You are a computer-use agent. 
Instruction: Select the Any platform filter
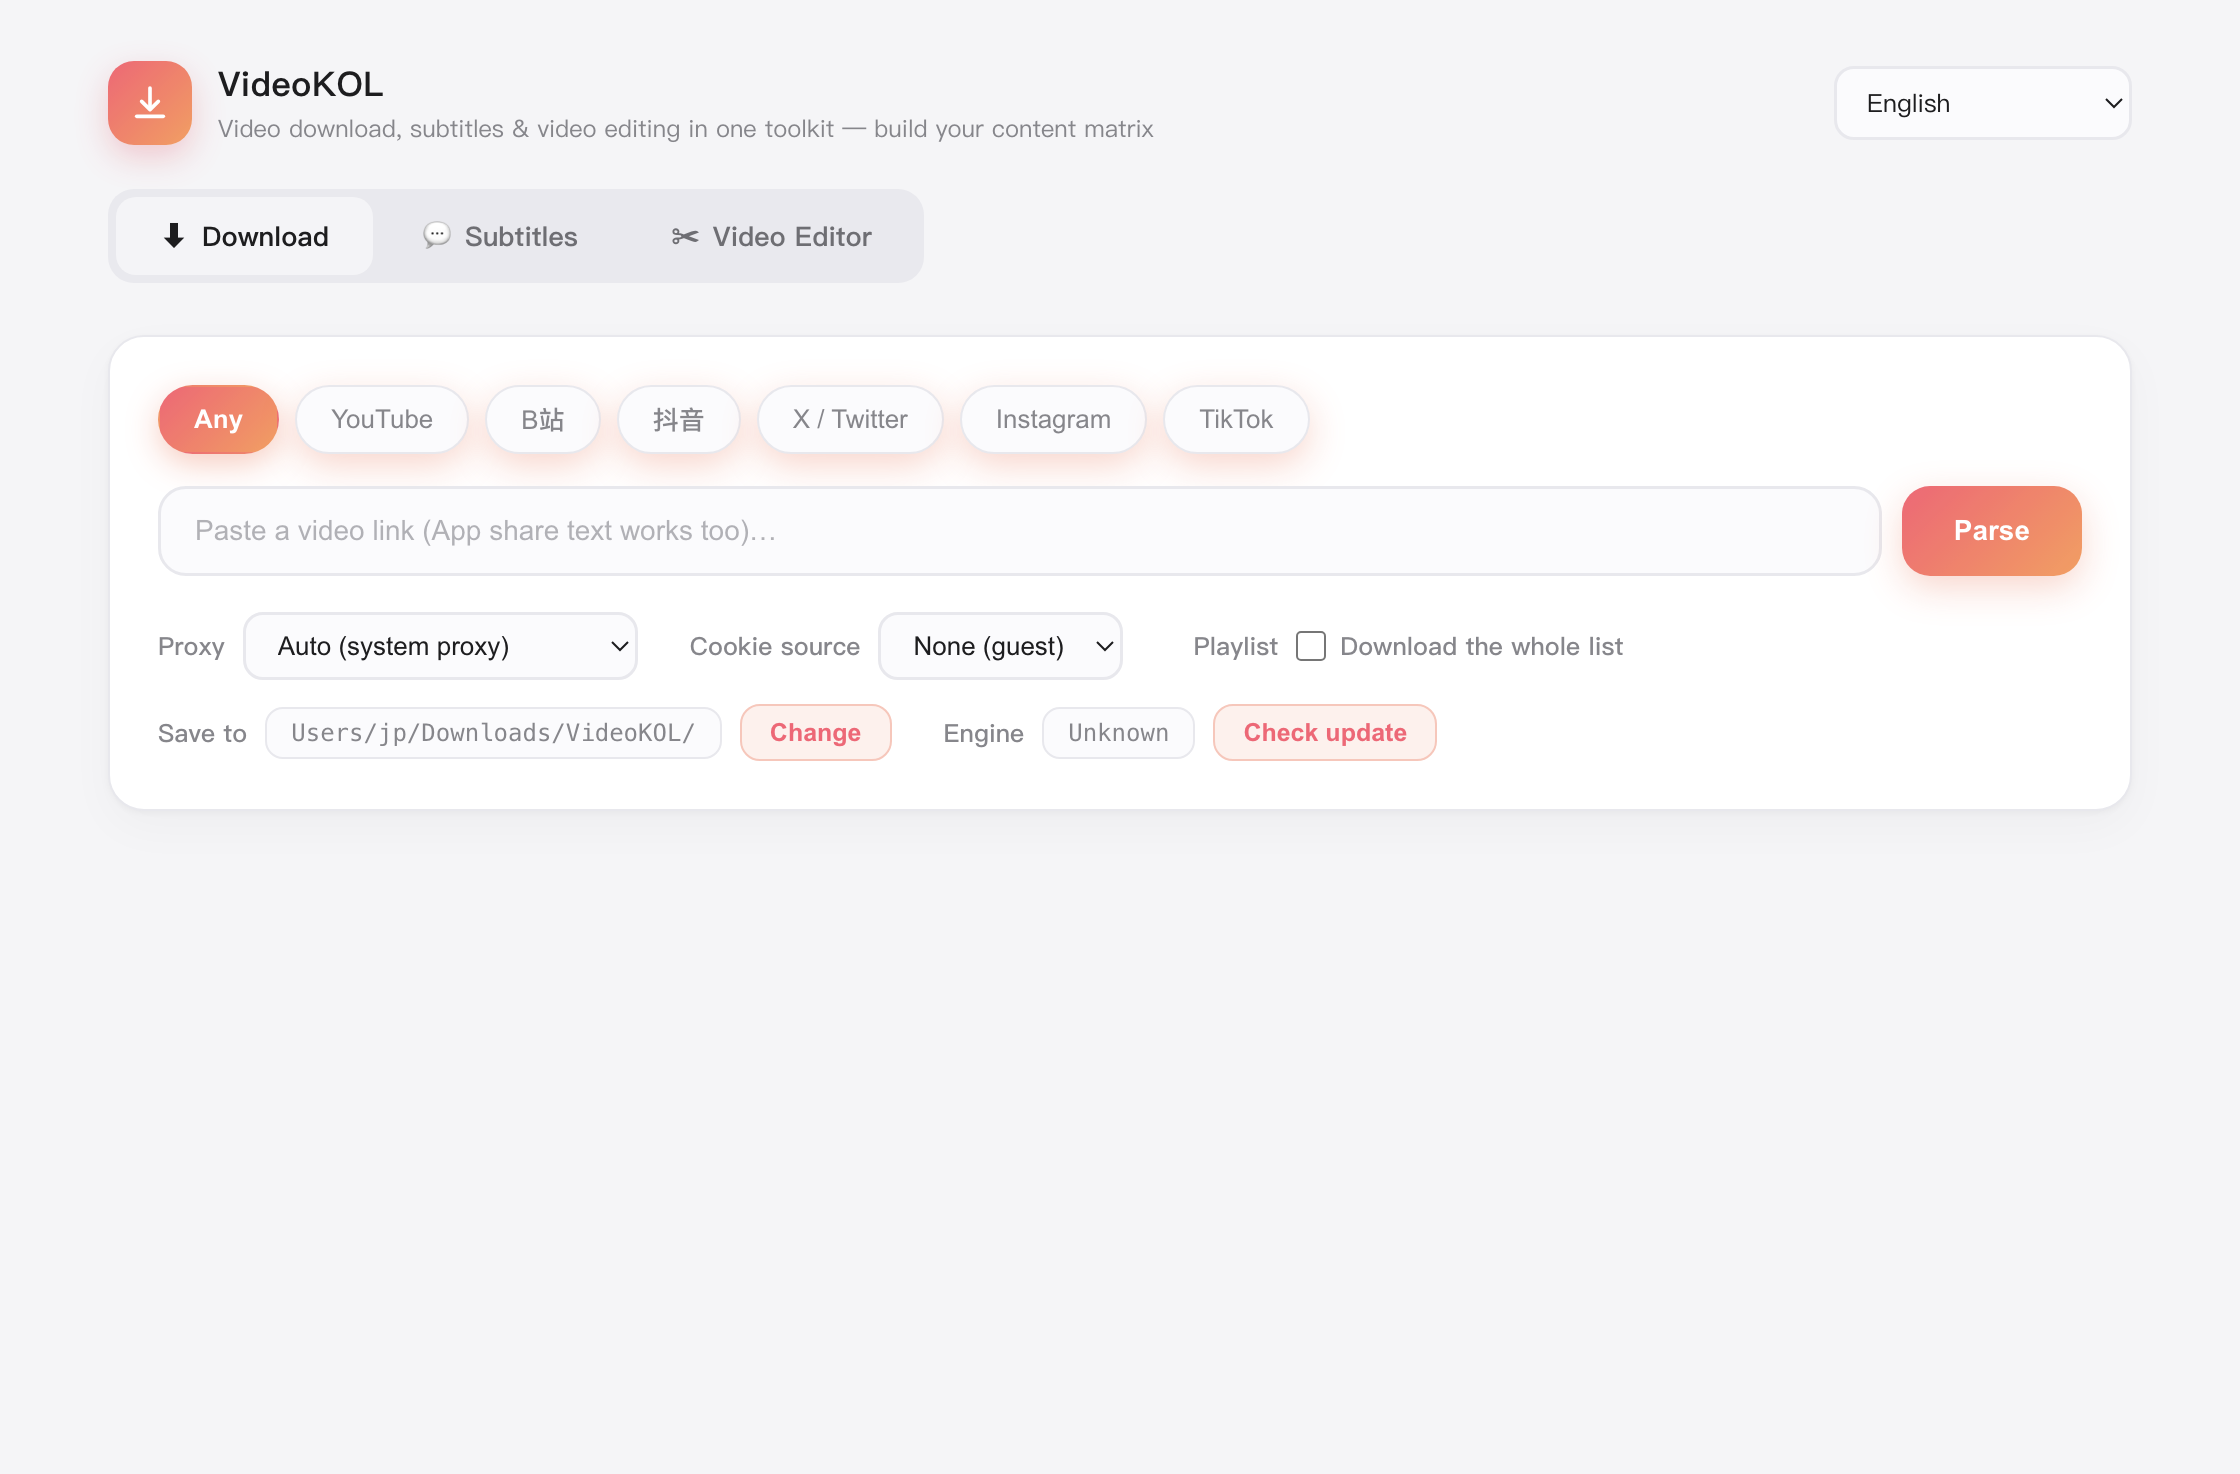pyautogui.click(x=218, y=419)
